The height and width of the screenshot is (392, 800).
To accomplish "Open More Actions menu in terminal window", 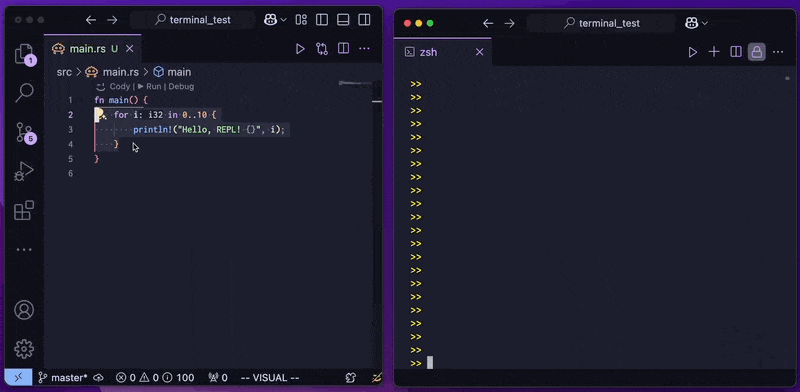I will pos(778,52).
